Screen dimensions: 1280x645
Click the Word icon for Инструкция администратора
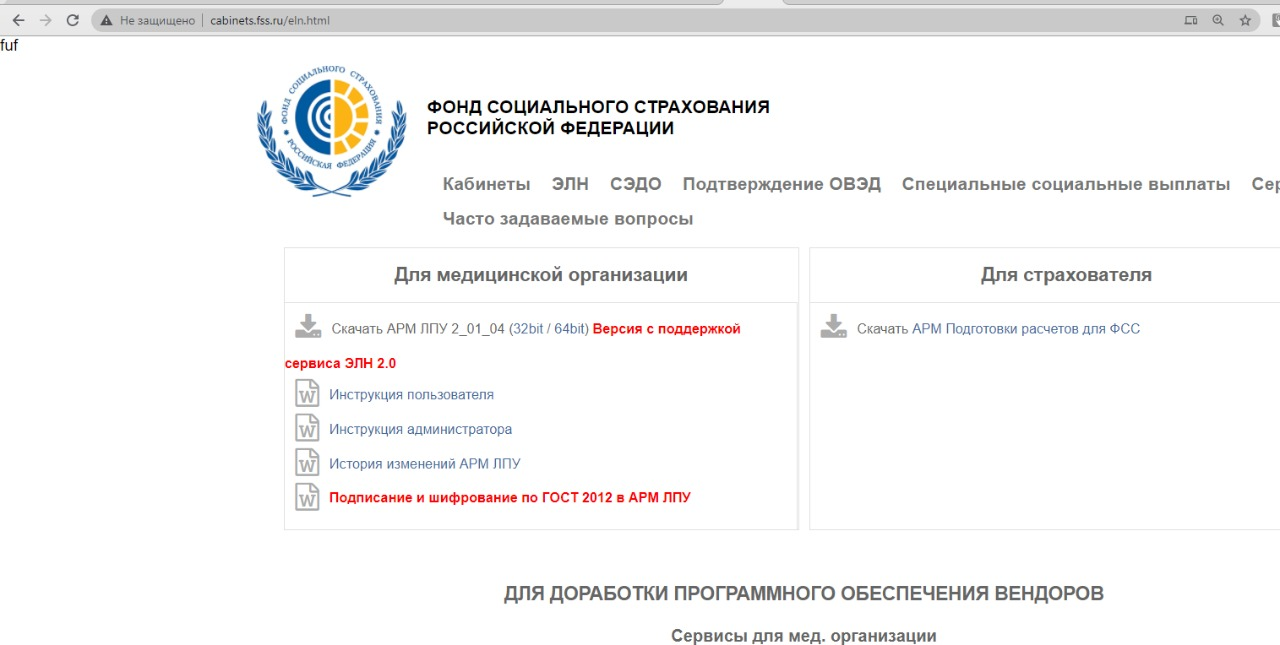point(307,428)
